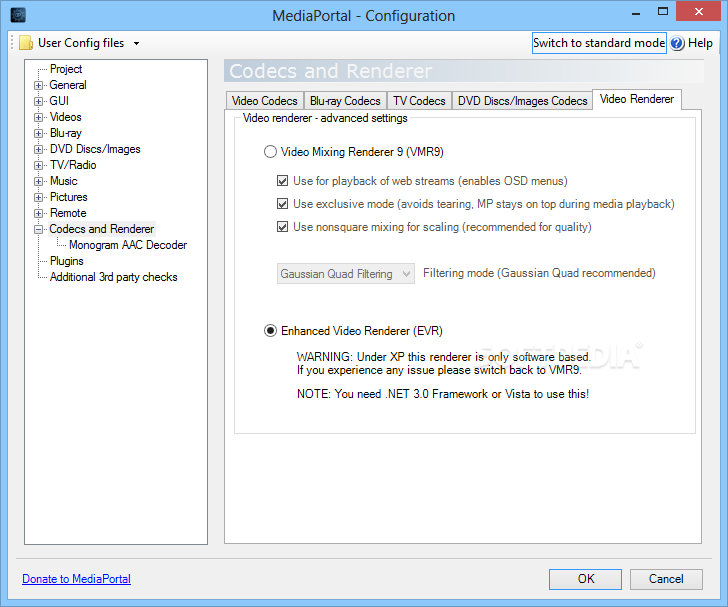Expand the Pictures tree node
The height and width of the screenshot is (607, 728).
coord(39,197)
